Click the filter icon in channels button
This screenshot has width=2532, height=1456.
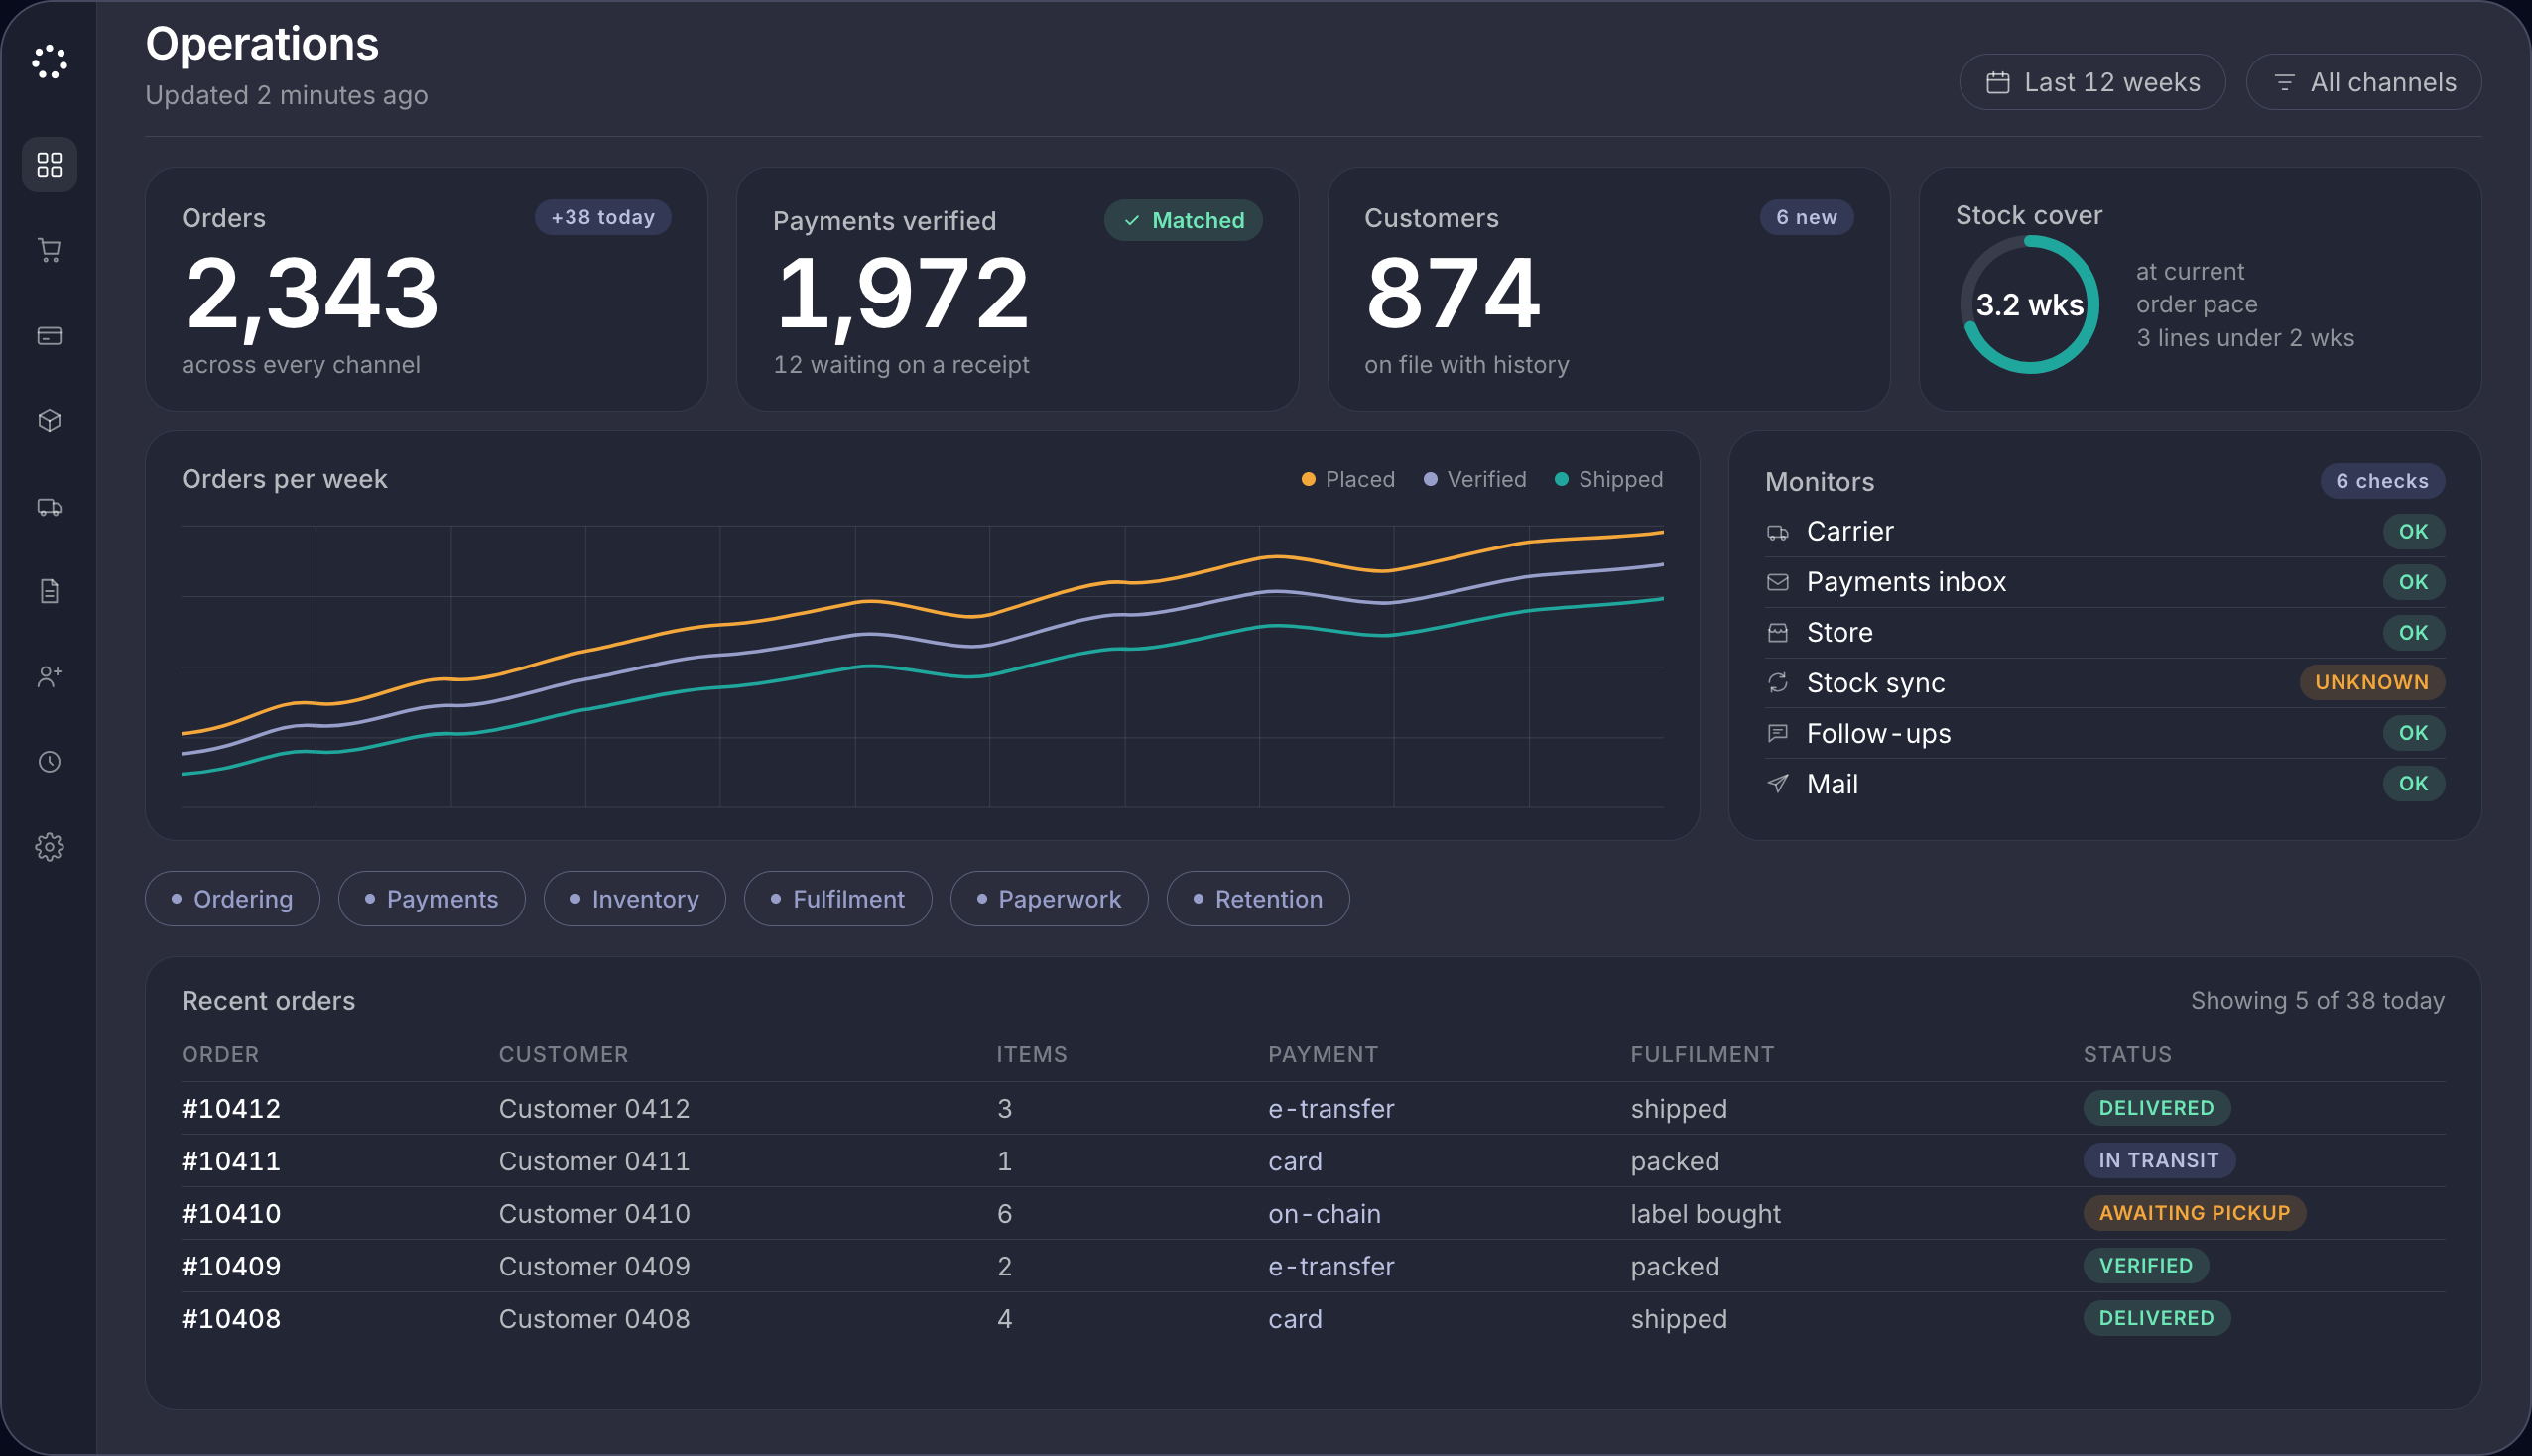coord(2284,82)
